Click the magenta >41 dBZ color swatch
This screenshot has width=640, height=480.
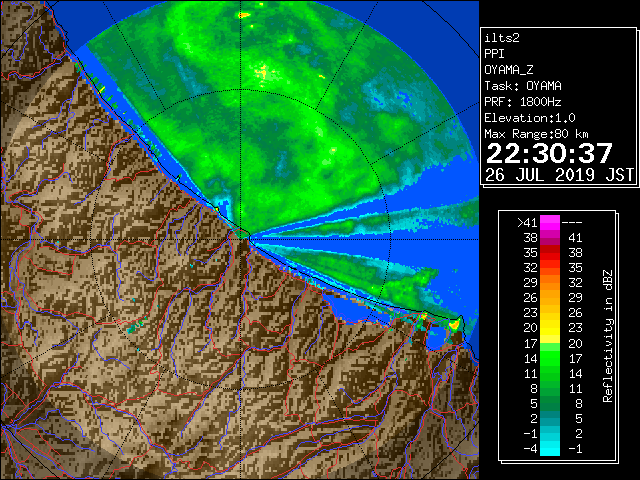point(550,222)
